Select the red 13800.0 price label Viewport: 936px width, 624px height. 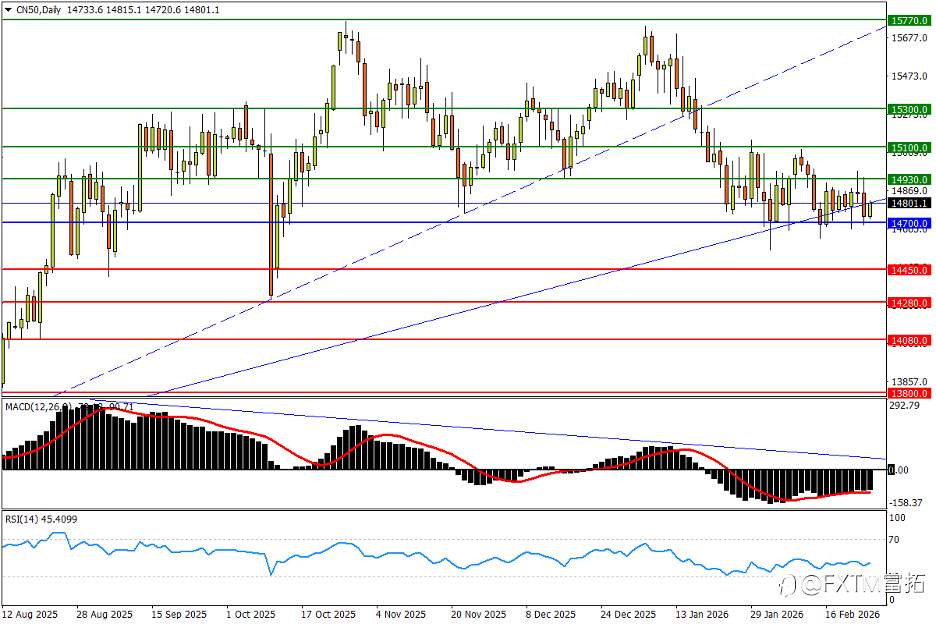click(x=910, y=393)
